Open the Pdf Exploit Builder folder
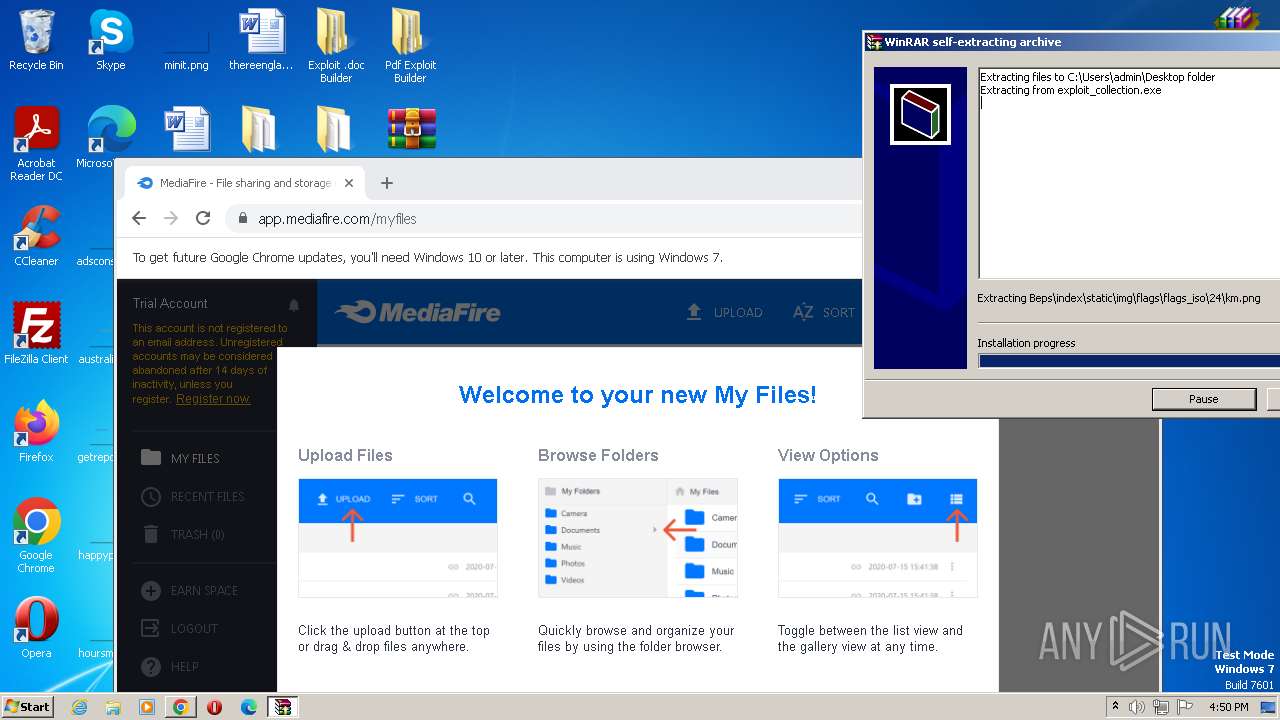The width and height of the screenshot is (1280, 720). (x=410, y=45)
